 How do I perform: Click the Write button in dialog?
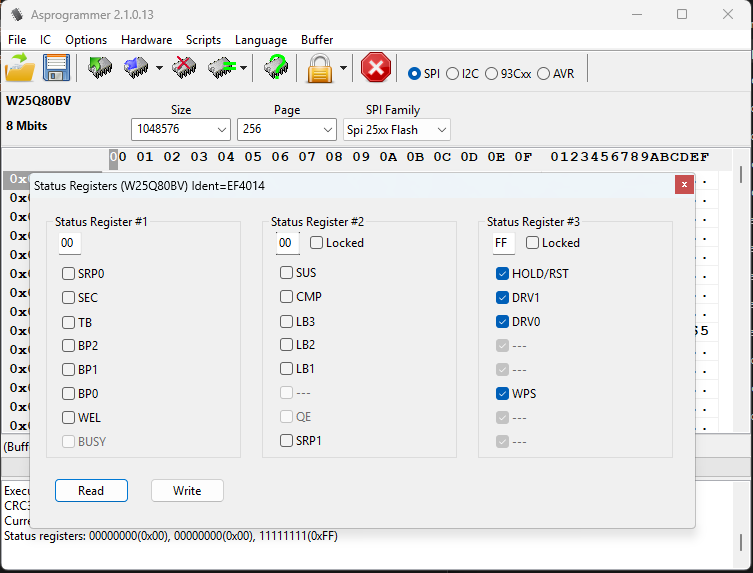click(187, 491)
